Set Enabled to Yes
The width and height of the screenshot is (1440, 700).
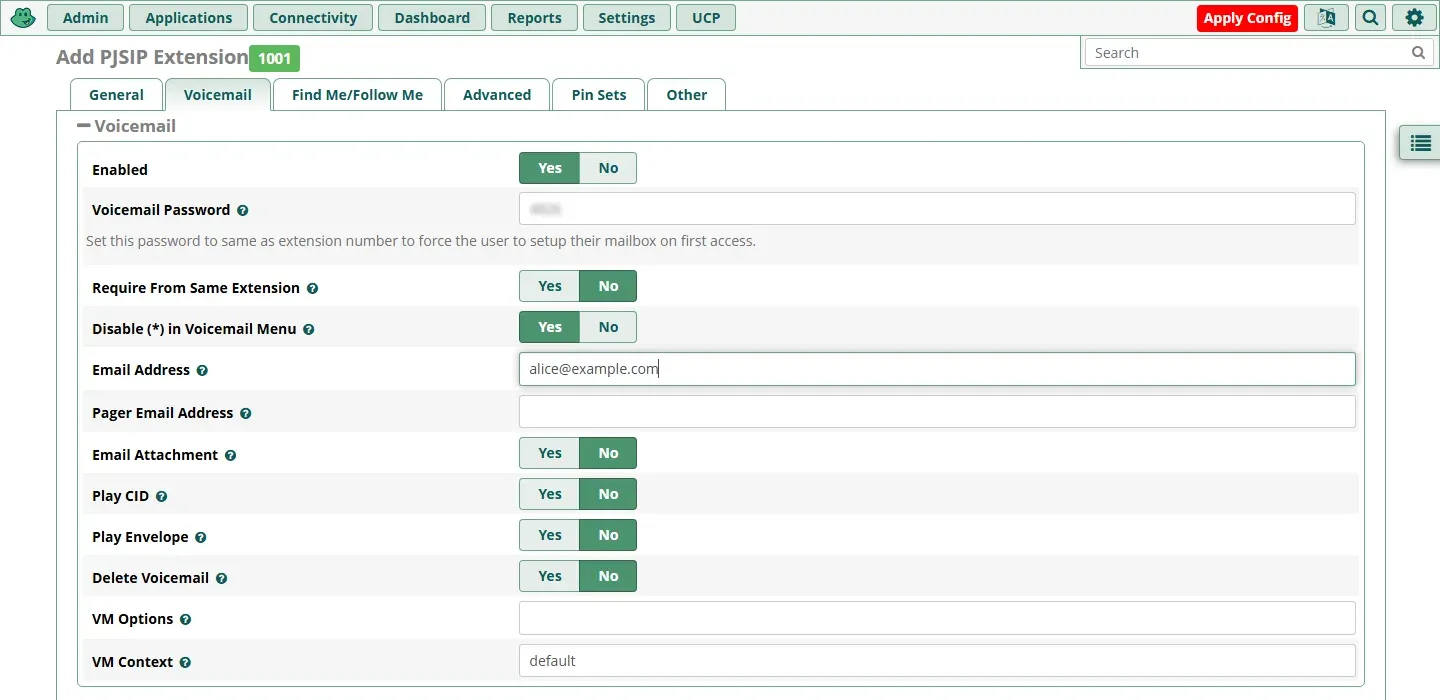pos(549,168)
